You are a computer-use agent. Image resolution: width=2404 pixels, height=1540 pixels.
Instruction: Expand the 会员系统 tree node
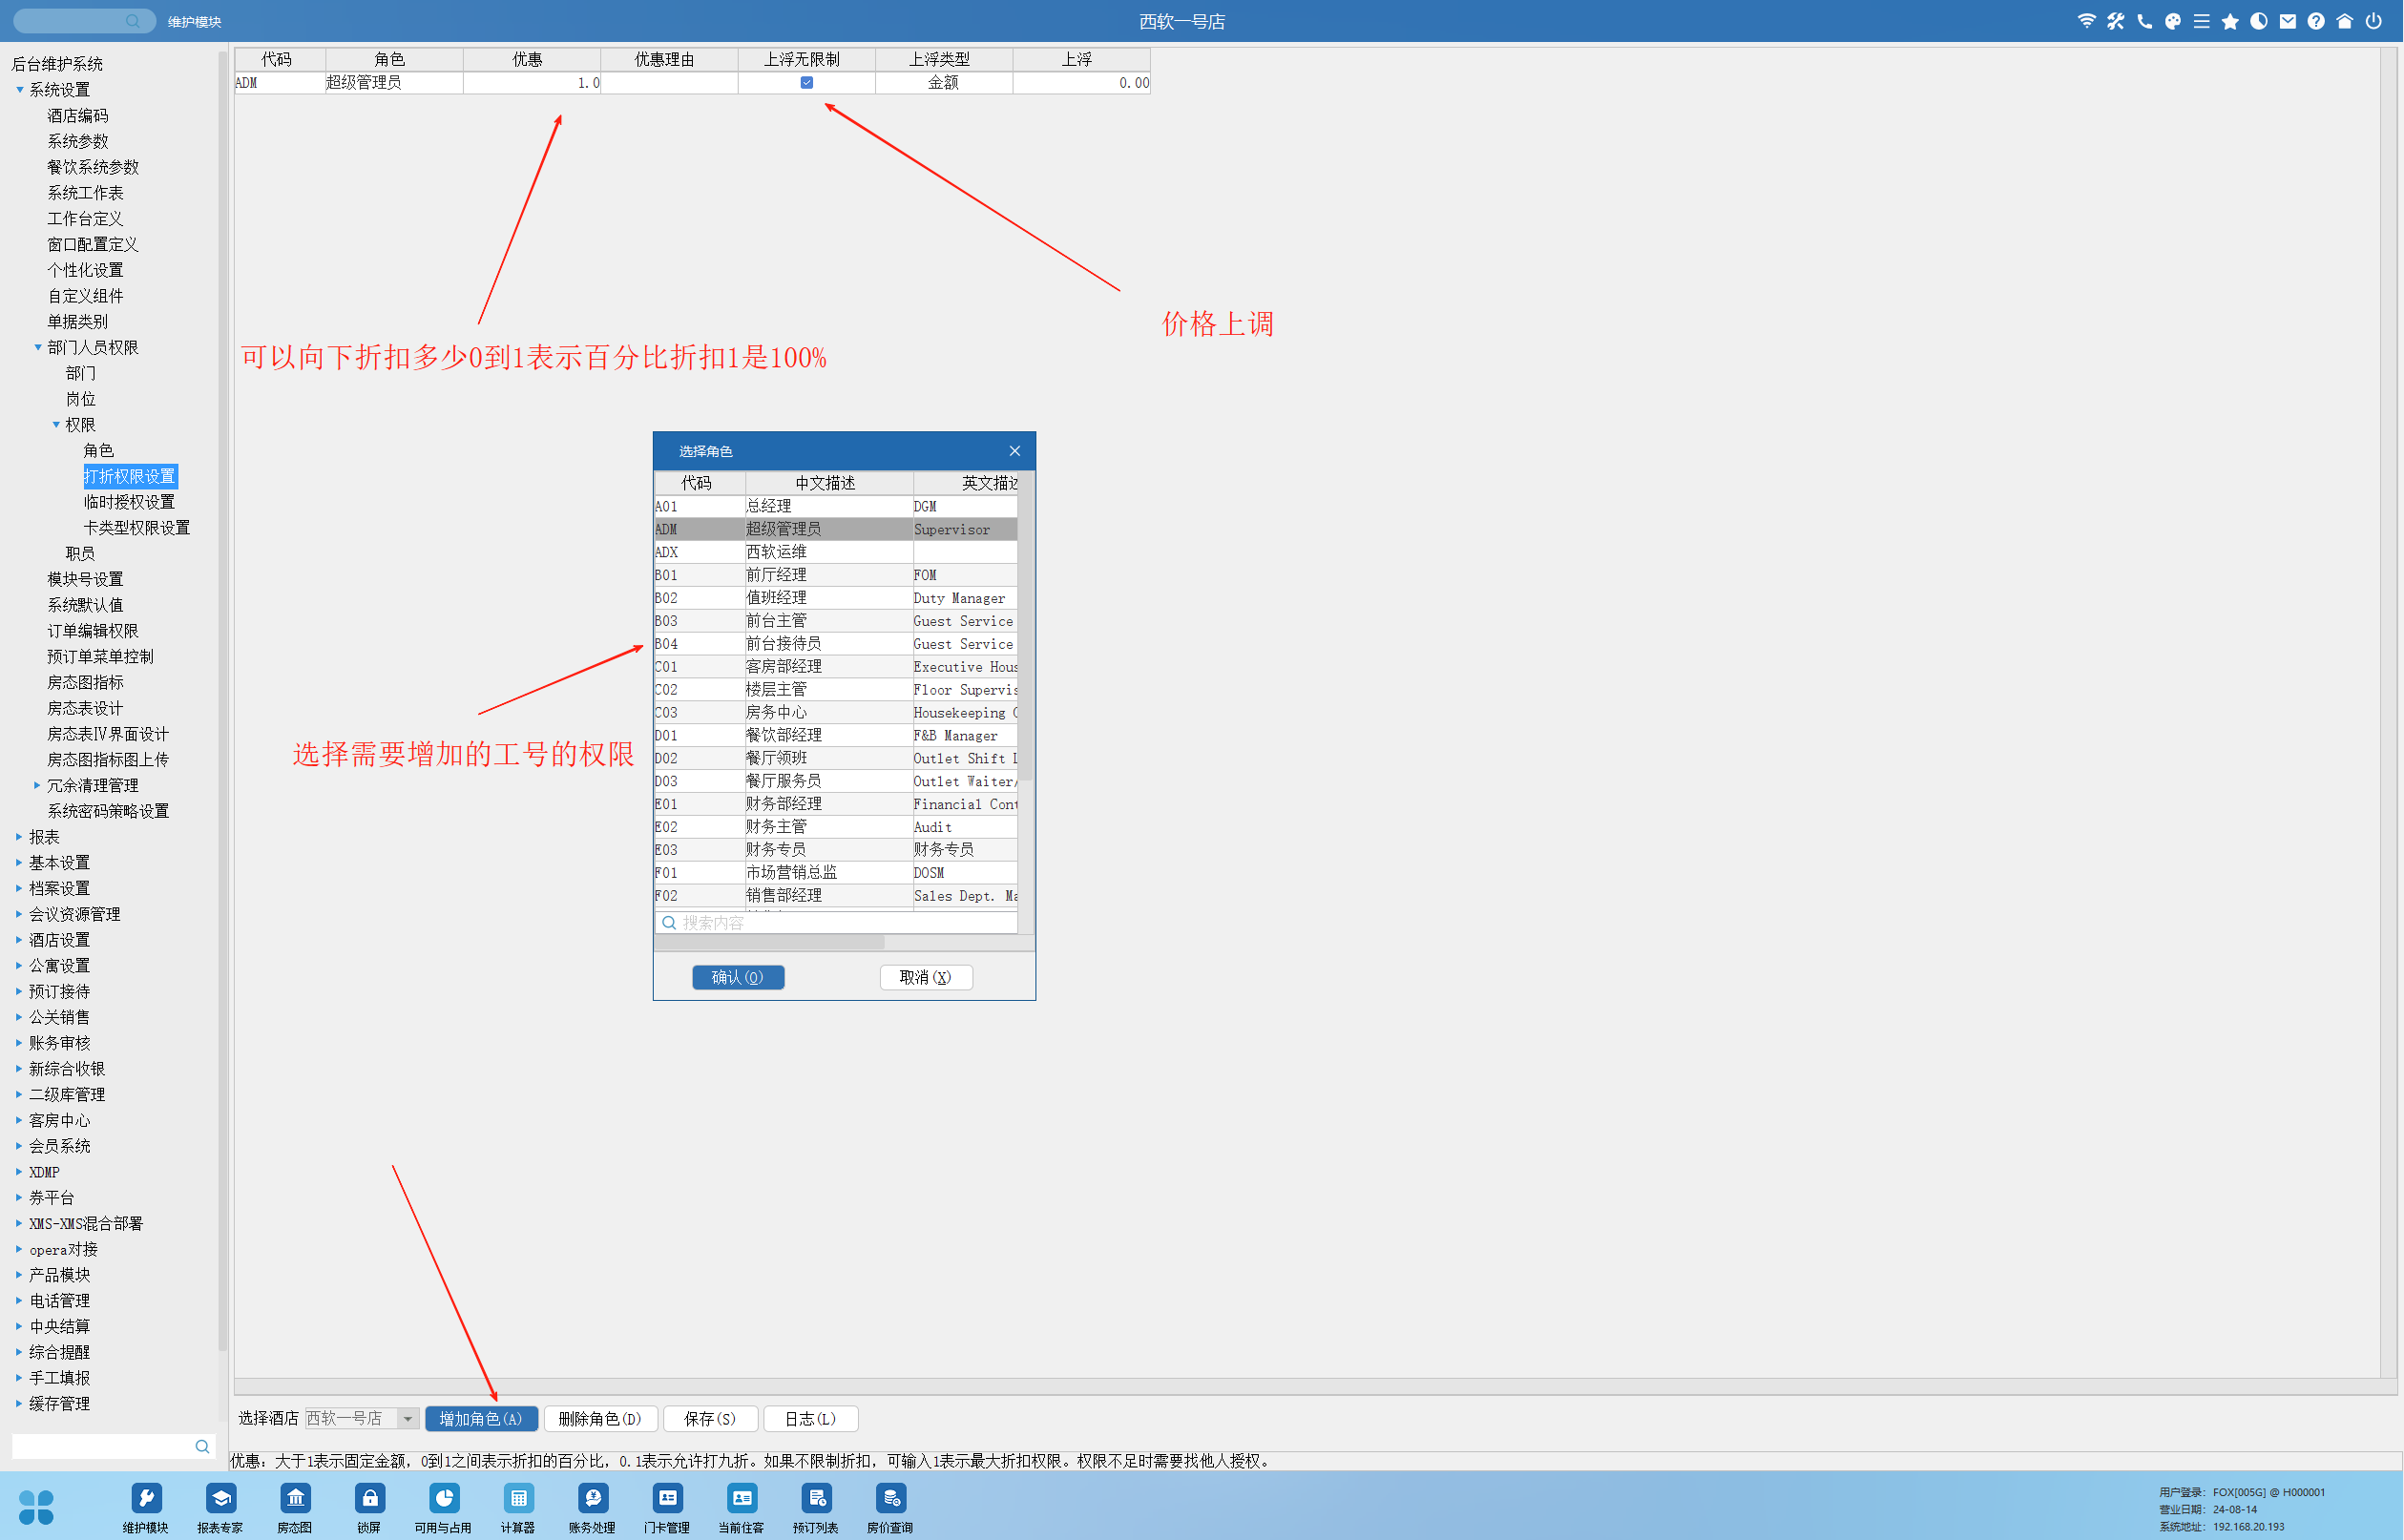pos(19,1147)
